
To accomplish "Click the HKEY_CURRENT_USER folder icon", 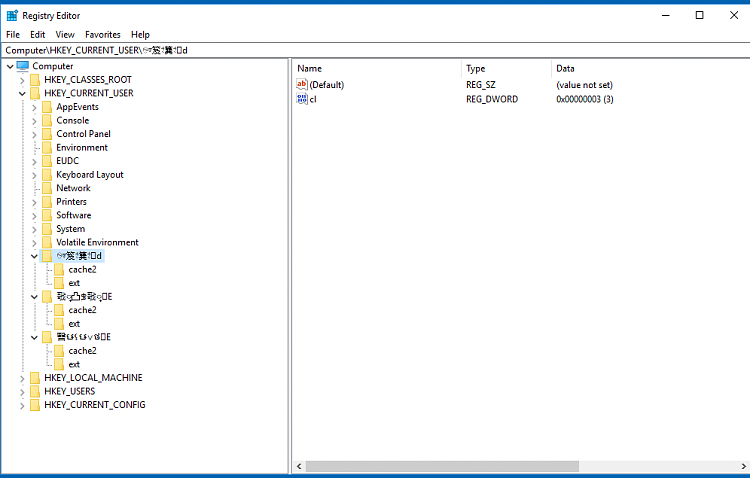I will coord(34,93).
